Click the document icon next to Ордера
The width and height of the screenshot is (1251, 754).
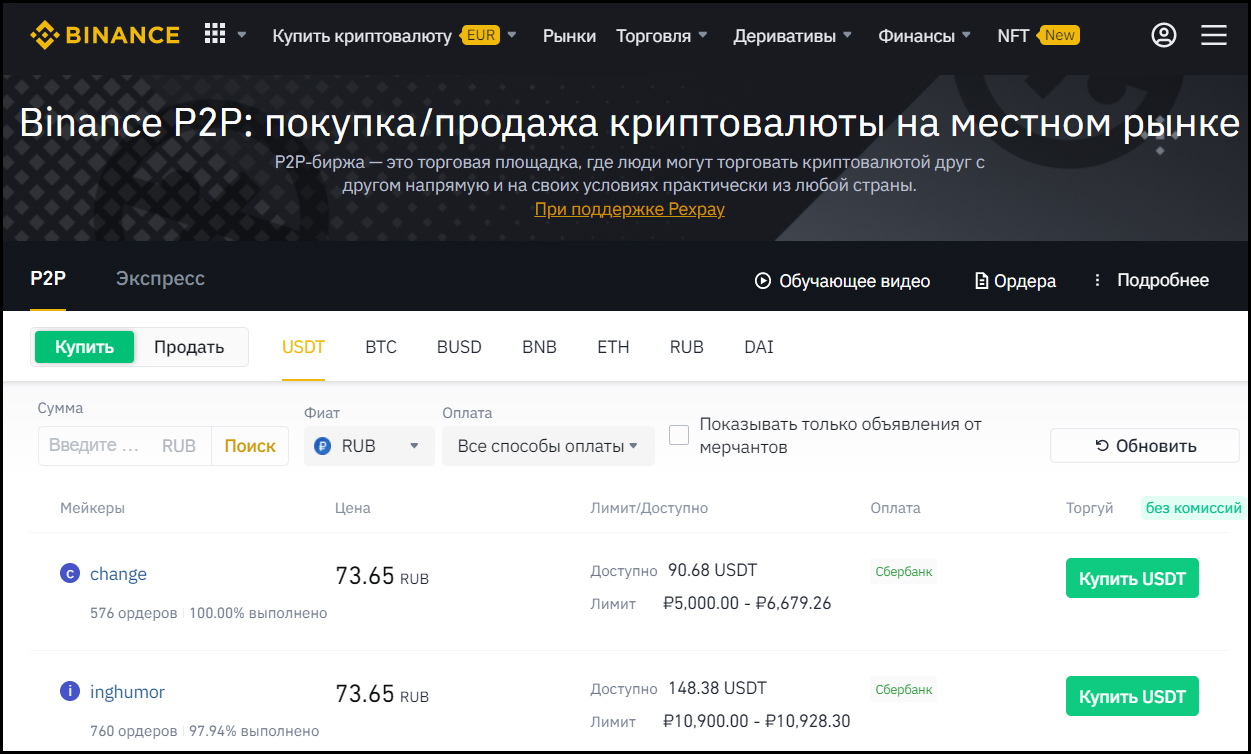point(982,281)
